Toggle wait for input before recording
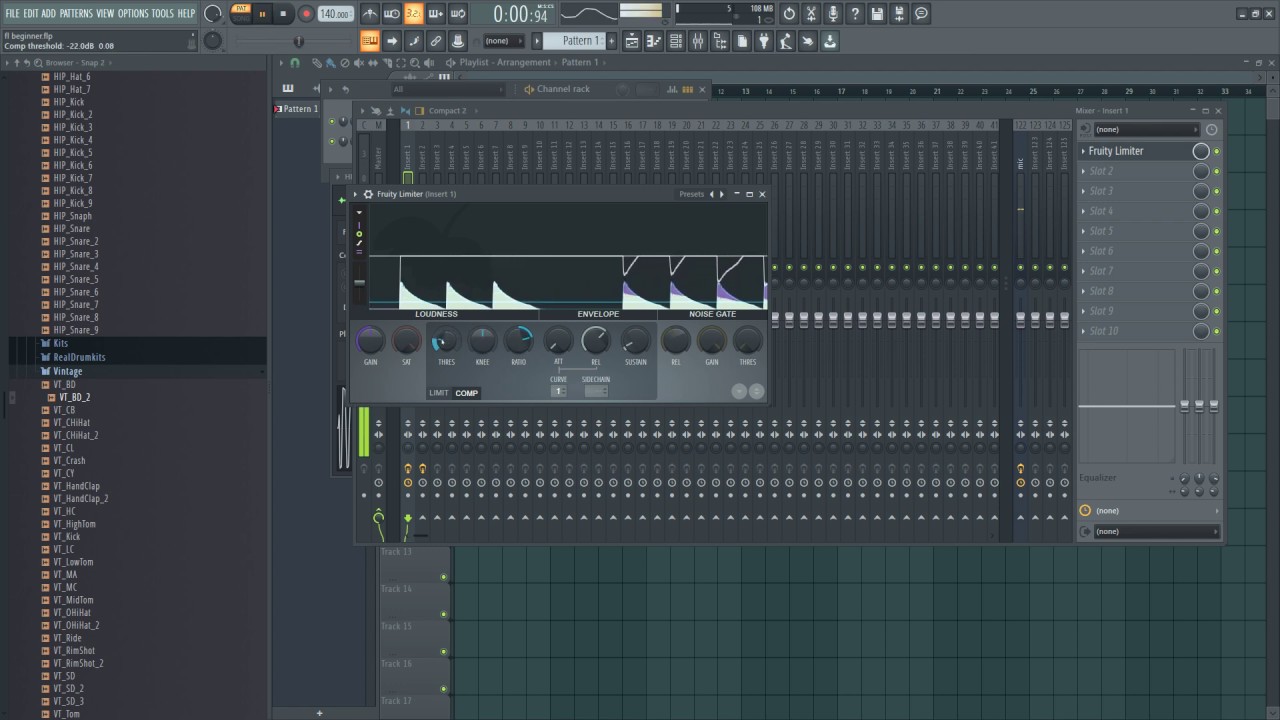 pyautogui.click(x=392, y=14)
